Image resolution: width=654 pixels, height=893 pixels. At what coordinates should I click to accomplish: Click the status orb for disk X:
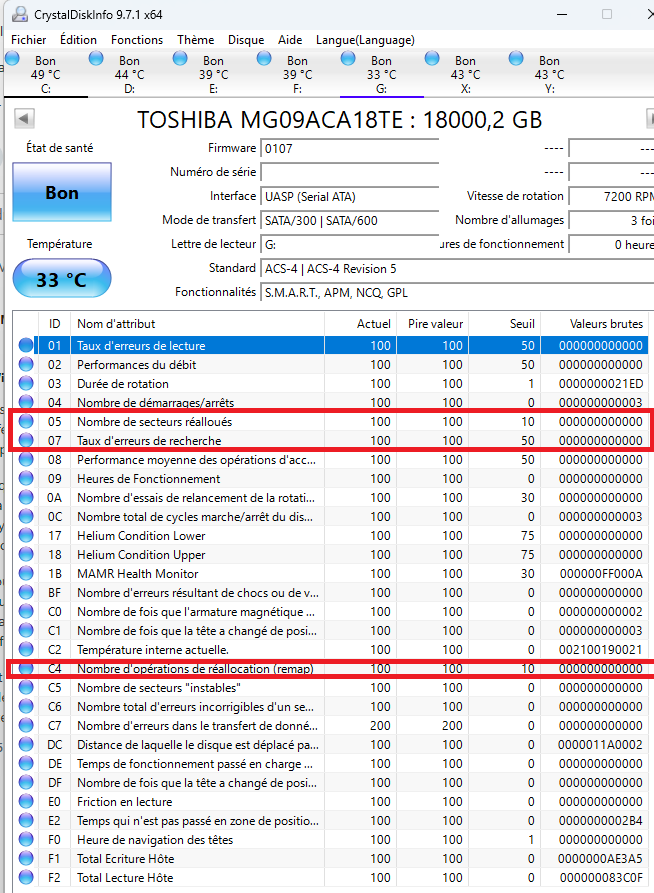click(432, 58)
